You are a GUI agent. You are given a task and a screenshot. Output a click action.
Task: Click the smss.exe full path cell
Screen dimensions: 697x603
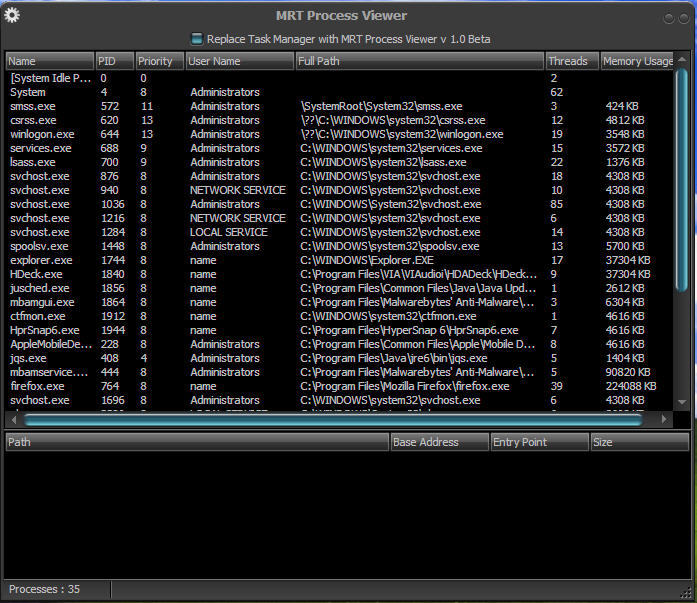tap(381, 106)
